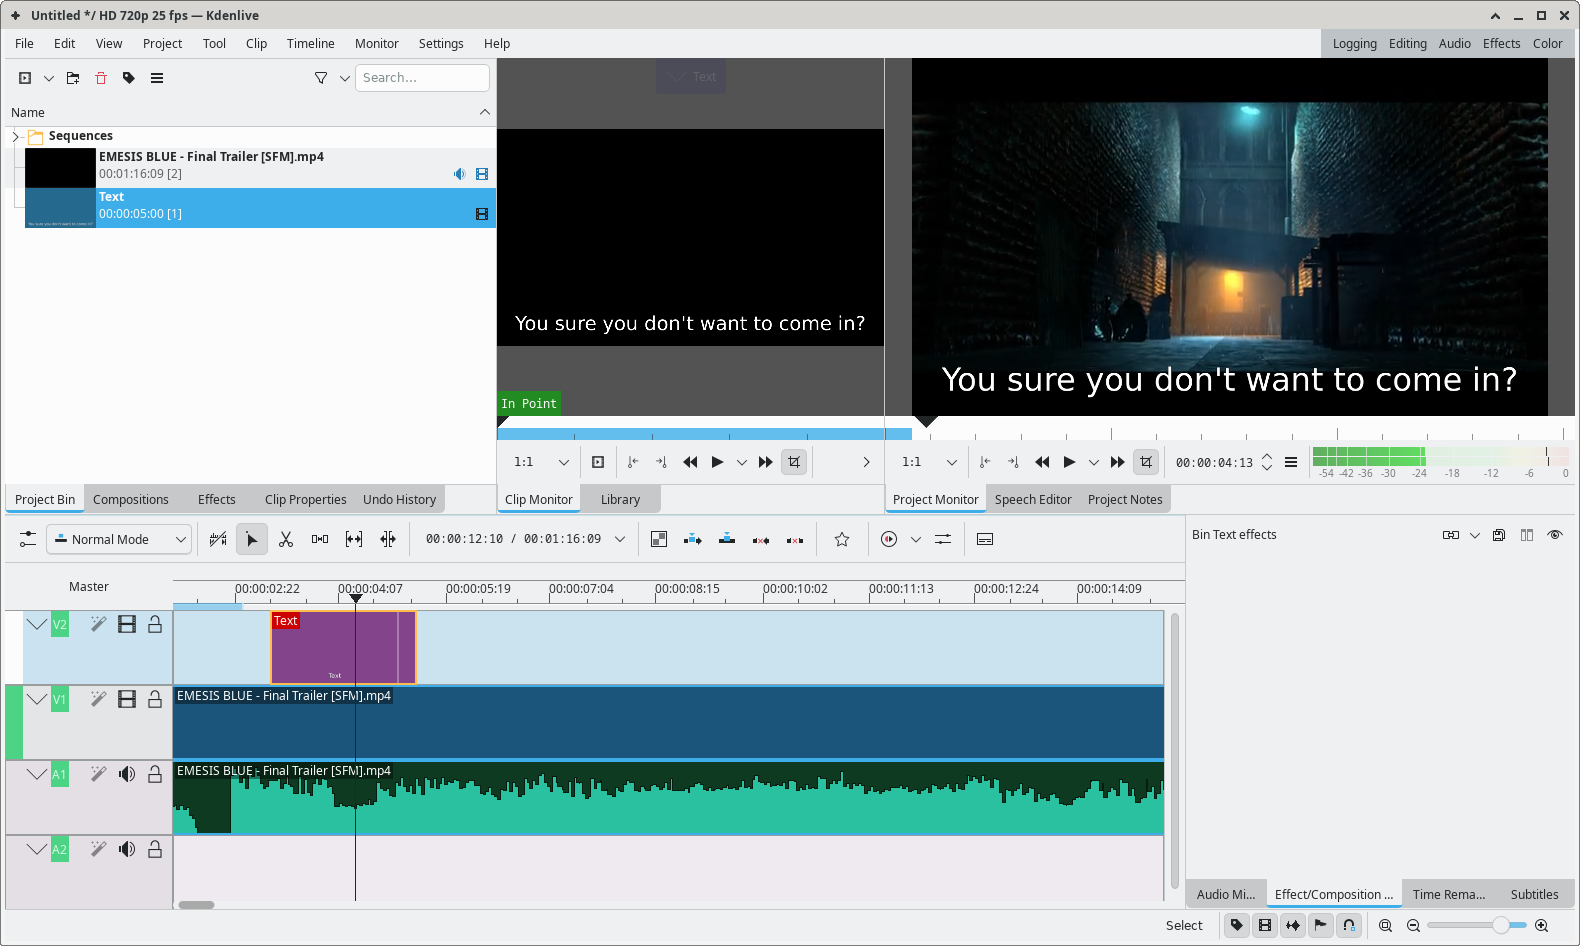Click the lift timeline zone icon
Viewport: 1580px width, 946px height.
[x=795, y=539]
